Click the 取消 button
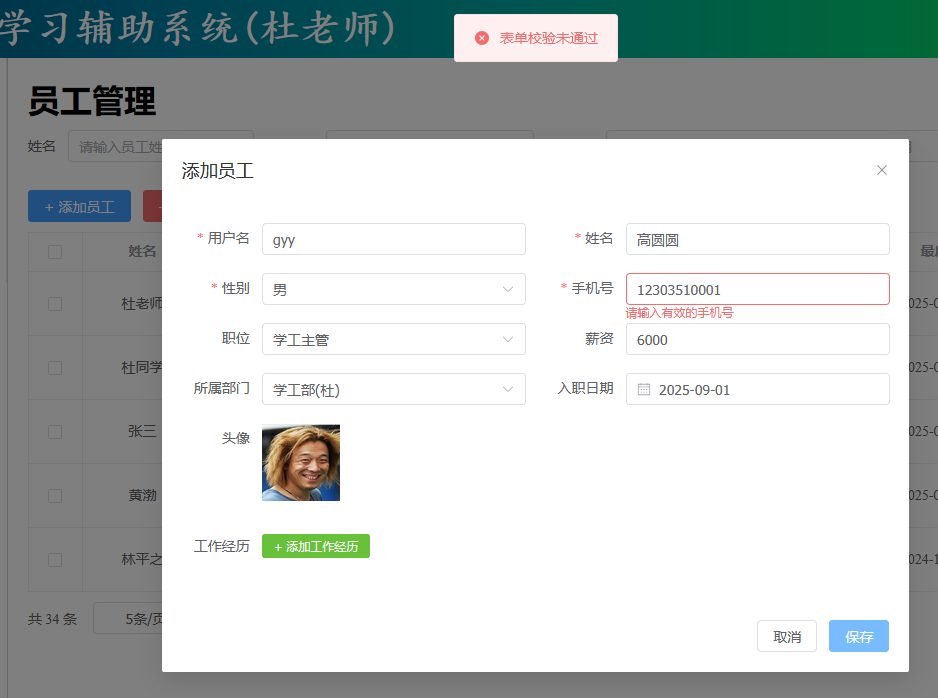 coord(786,636)
